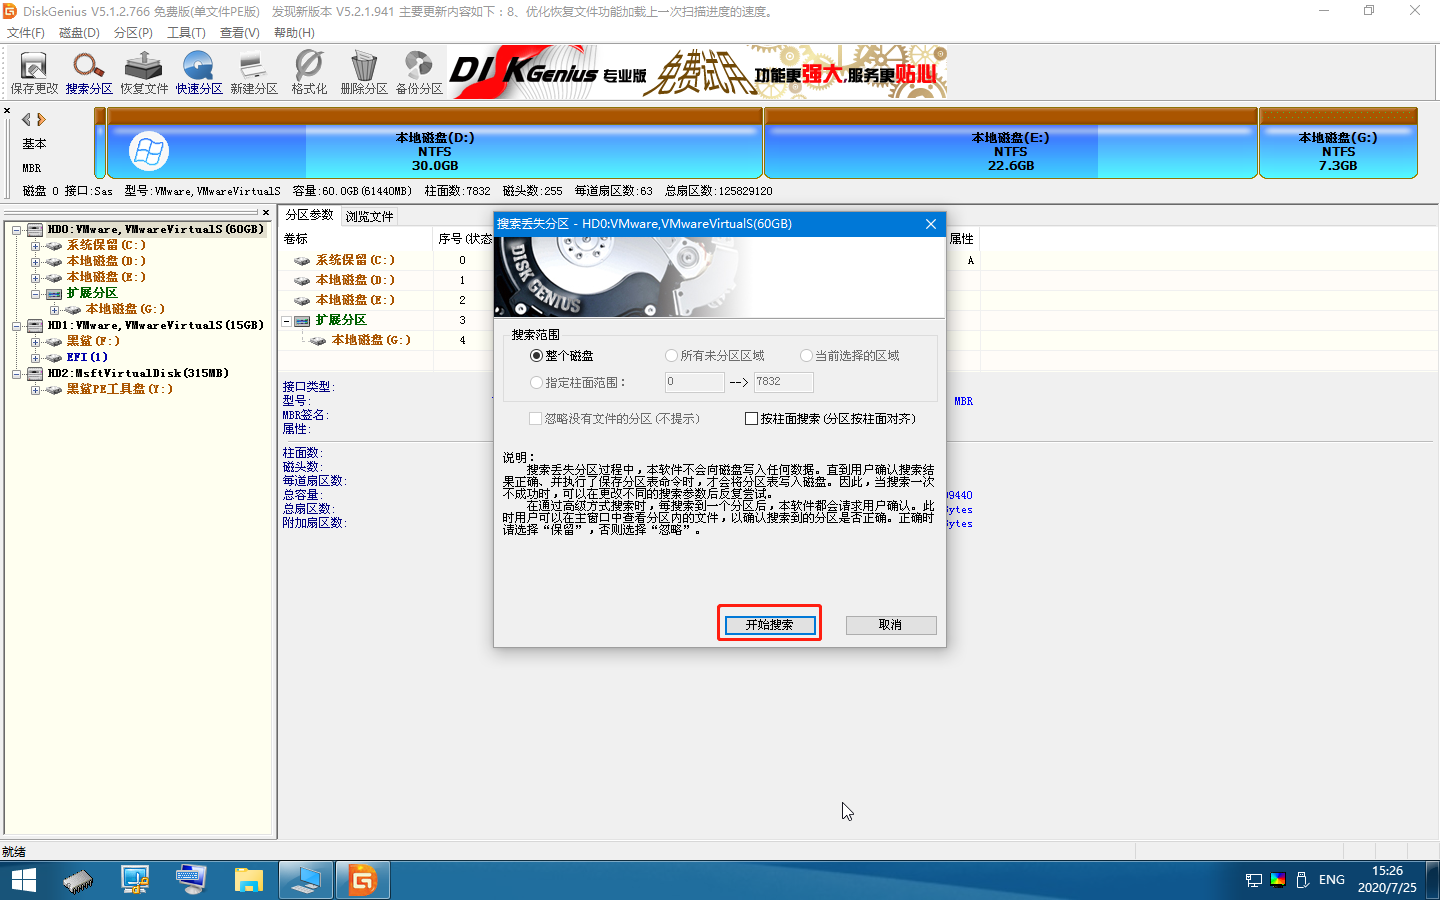Expand 本地磁盘 (D:) in the tree
This screenshot has height=900, width=1440.
[35, 262]
